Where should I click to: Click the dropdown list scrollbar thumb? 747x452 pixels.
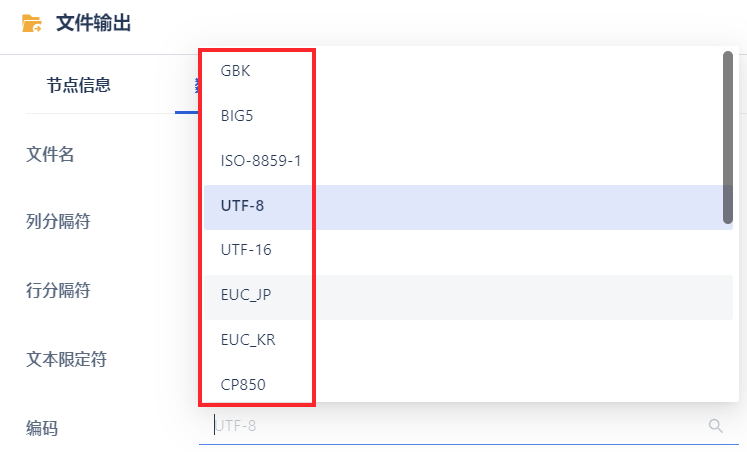tap(727, 137)
